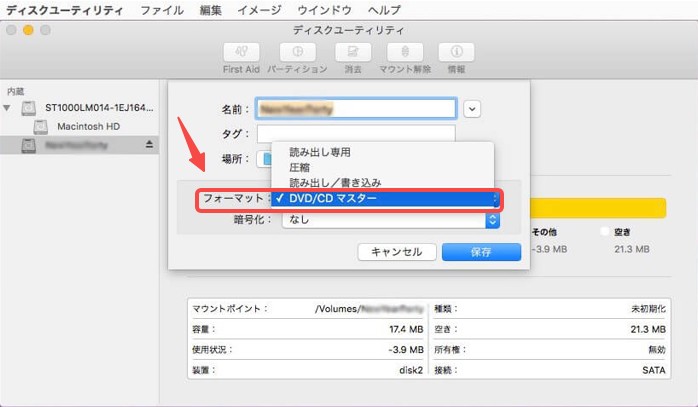Image resolution: width=698 pixels, height=407 pixels.
Task: Open the 場所 (location) popup
Action: click(x=264, y=159)
